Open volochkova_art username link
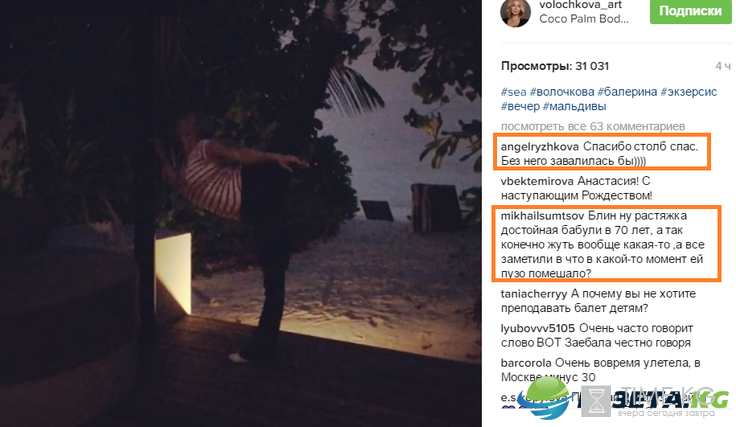The height and width of the screenshot is (427, 736). 581,5
